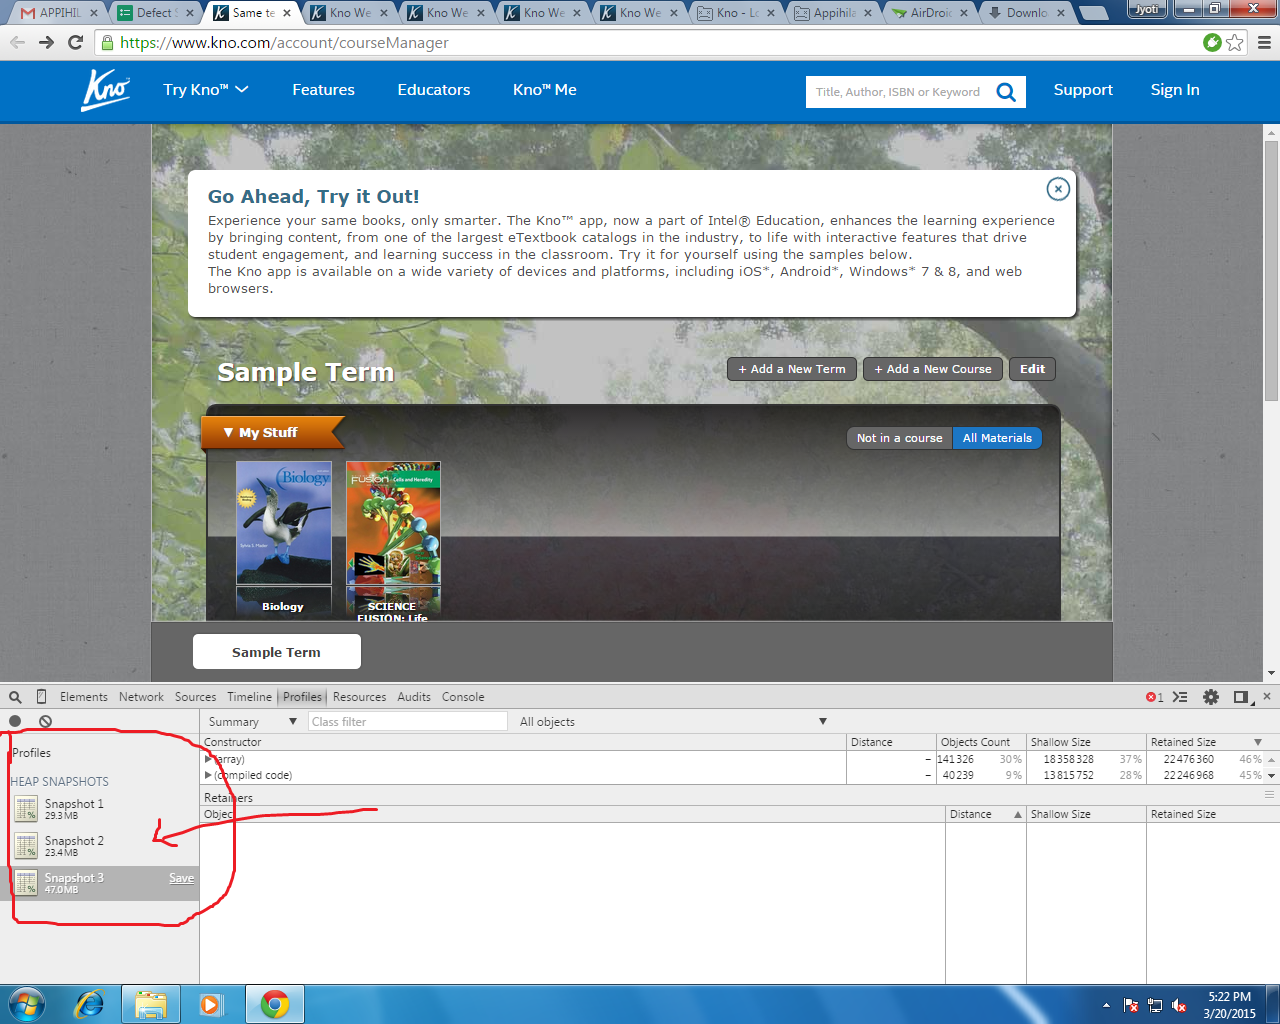This screenshot has width=1280, height=1024.
Task: Show the DevTools console drawer icon
Action: click(1180, 697)
